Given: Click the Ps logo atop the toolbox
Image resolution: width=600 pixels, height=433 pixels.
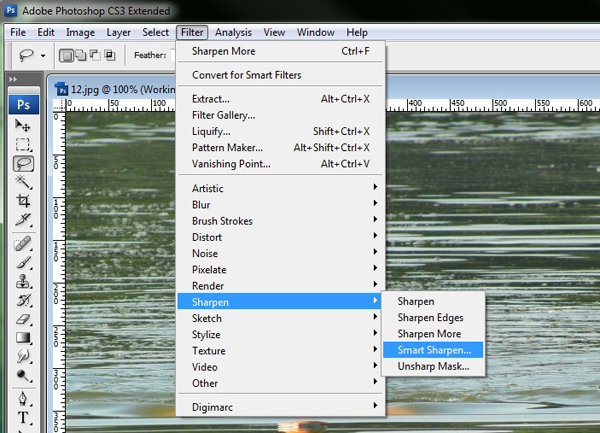Looking at the screenshot, I should (24, 104).
